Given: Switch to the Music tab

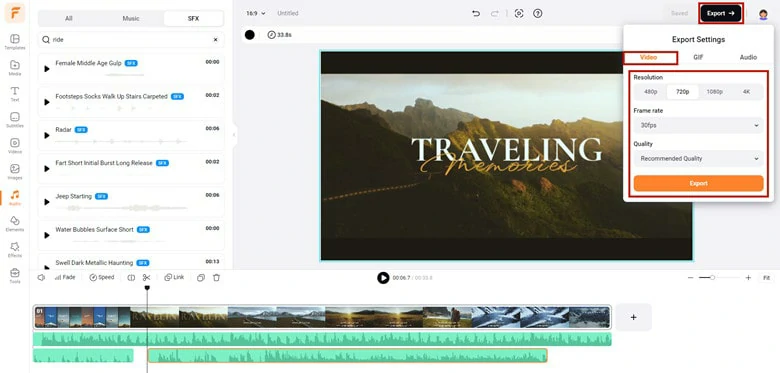Looking at the screenshot, I should click(131, 18).
